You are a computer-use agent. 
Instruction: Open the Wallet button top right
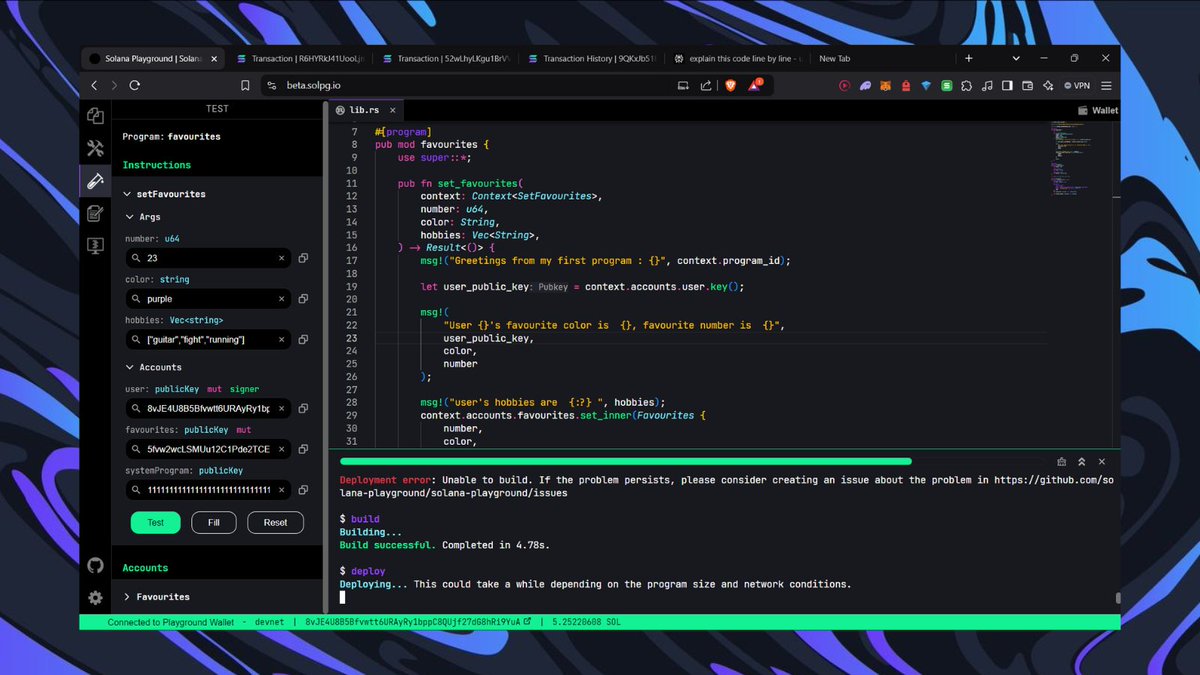pos(1098,111)
